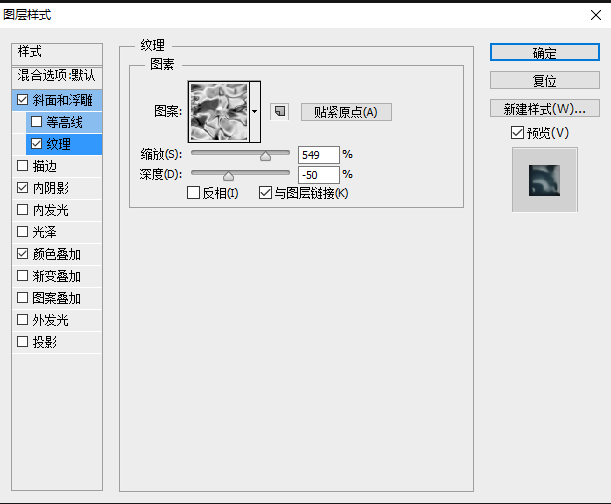Enable the 描边 checkbox

(23, 166)
